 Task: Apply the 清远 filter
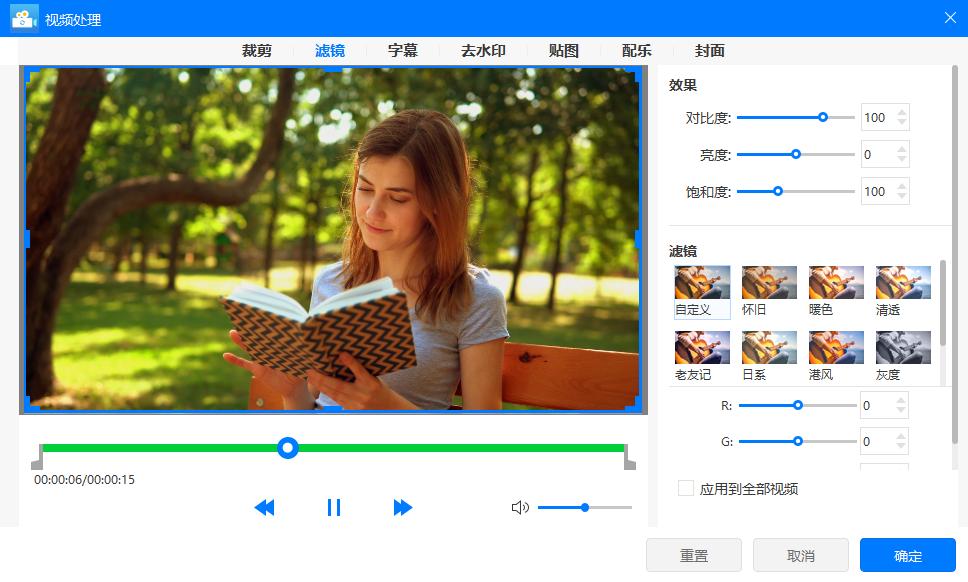[x=902, y=282]
